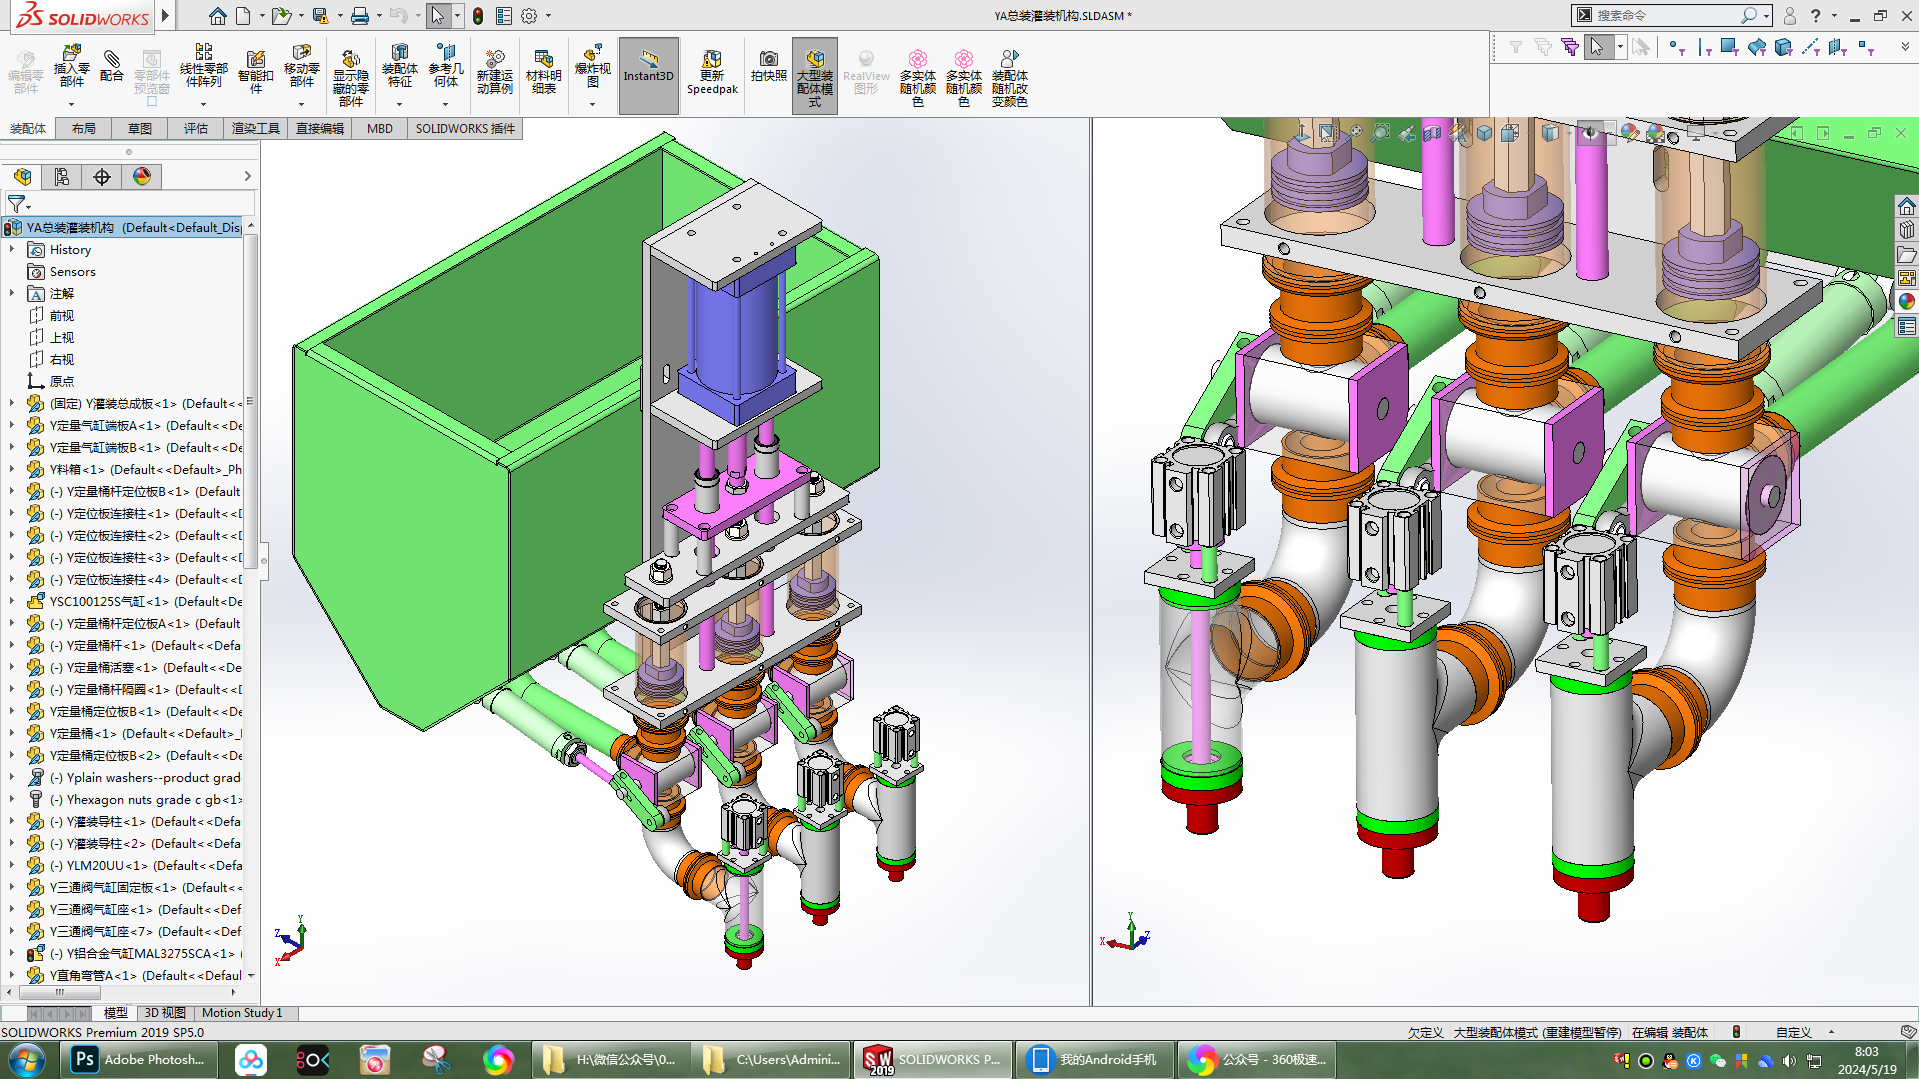Click the Windows Start button
The image size is (1919, 1079).
click(26, 1060)
